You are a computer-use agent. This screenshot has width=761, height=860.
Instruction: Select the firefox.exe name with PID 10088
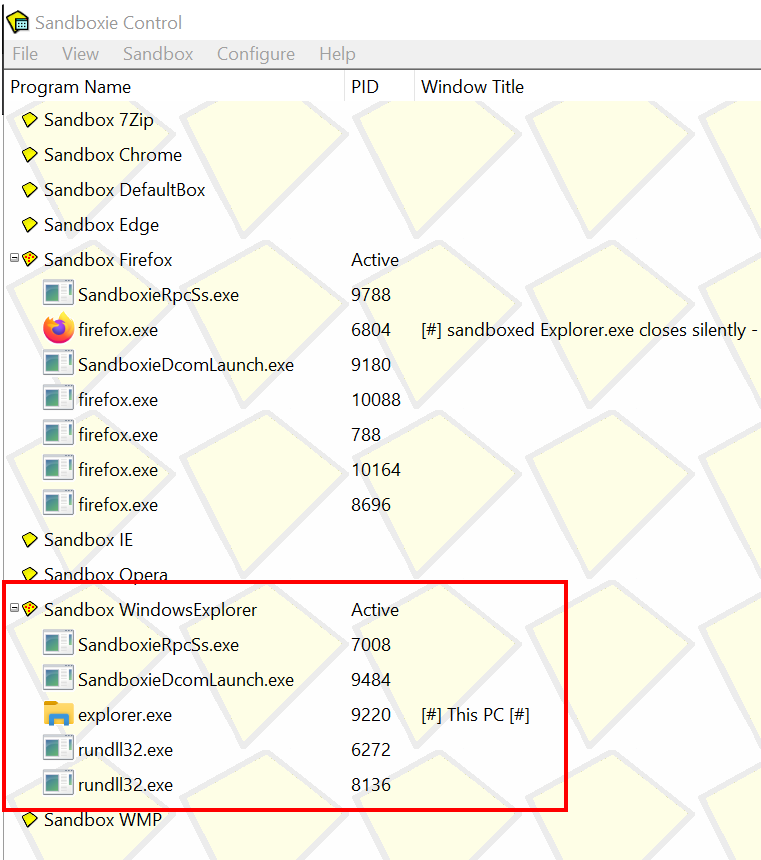click(x=118, y=400)
